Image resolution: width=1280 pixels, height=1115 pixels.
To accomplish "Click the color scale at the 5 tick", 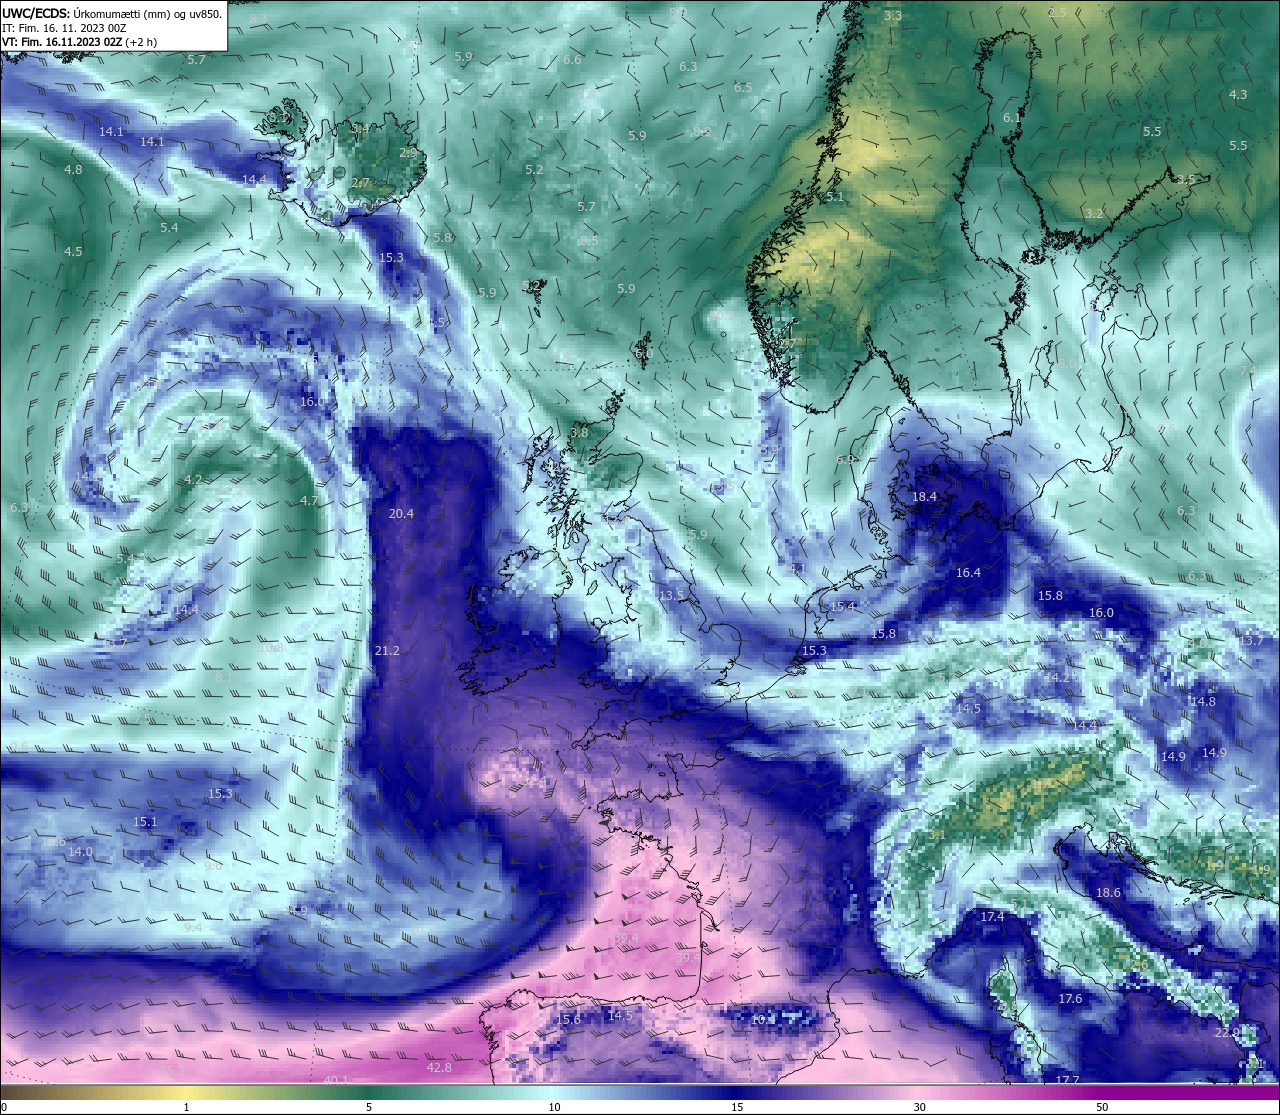I will 369,1095.
